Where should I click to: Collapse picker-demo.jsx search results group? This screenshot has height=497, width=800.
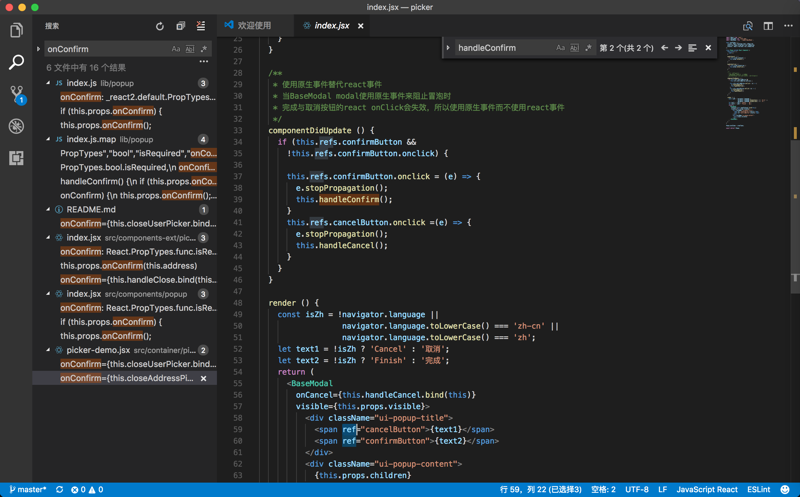[48, 351]
